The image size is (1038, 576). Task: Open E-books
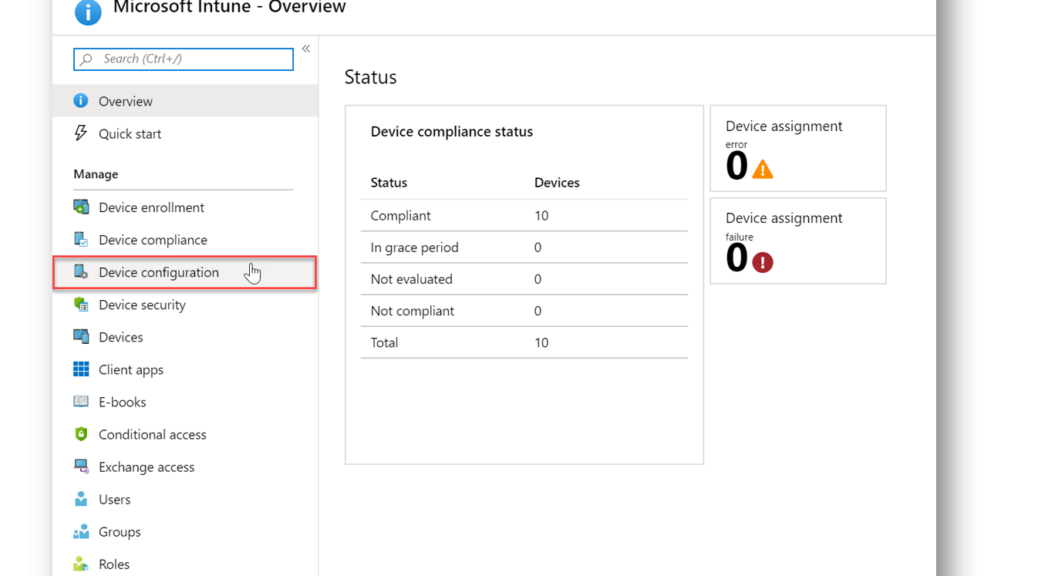pyautogui.click(x=185, y=402)
